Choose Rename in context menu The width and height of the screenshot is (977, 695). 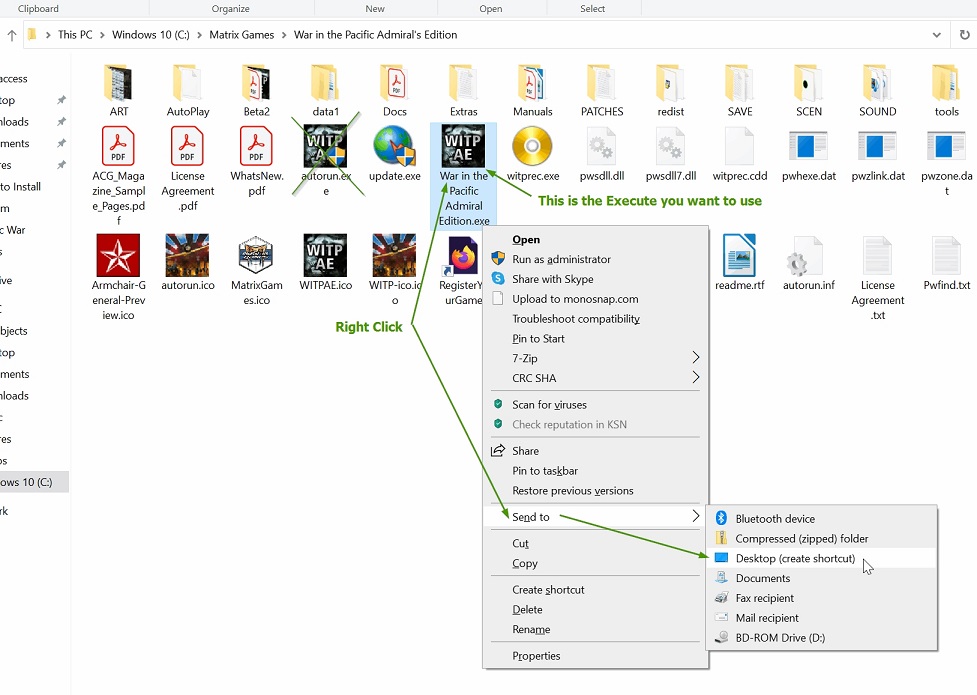click(596, 630)
